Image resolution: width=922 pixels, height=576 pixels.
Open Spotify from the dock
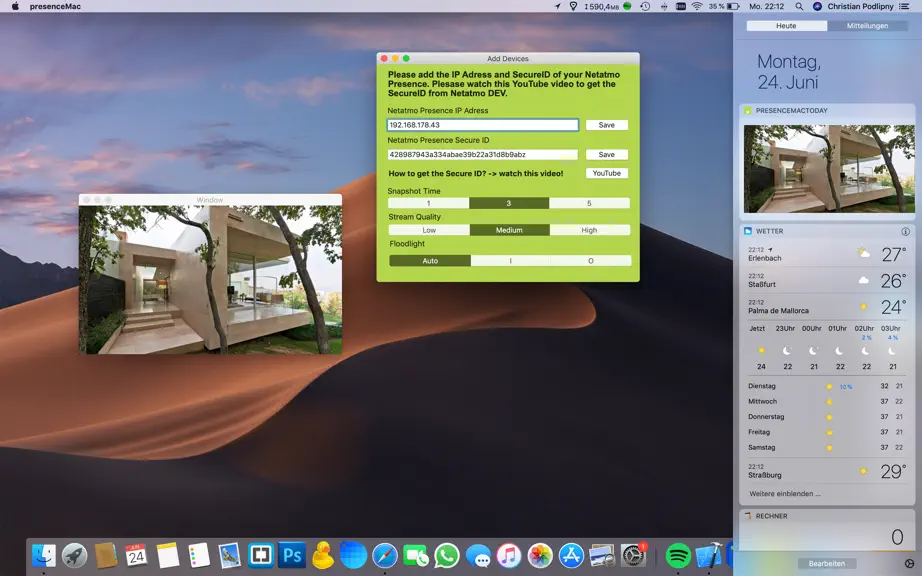click(x=677, y=555)
